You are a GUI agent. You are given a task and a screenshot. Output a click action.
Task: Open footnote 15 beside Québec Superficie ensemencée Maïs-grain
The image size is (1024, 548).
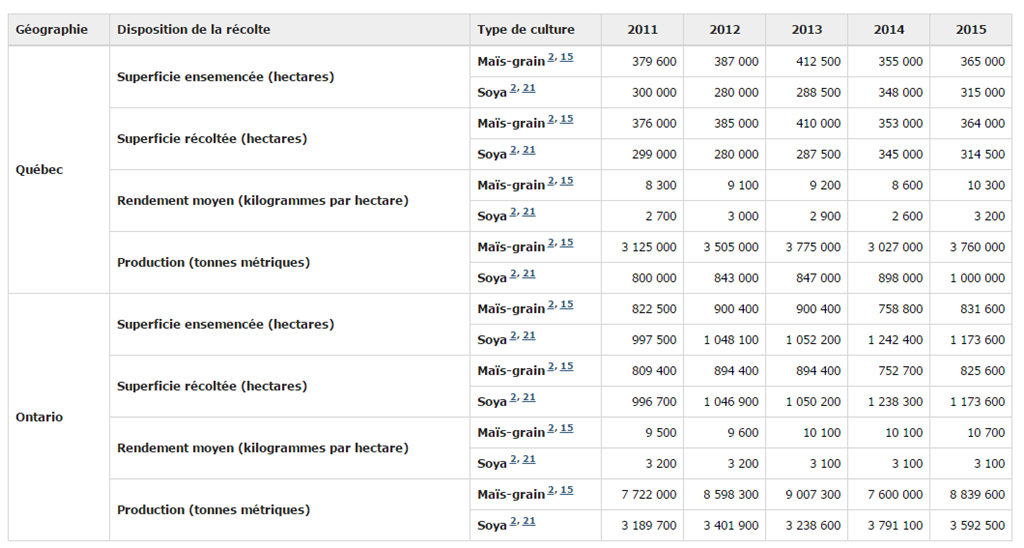(x=566, y=58)
